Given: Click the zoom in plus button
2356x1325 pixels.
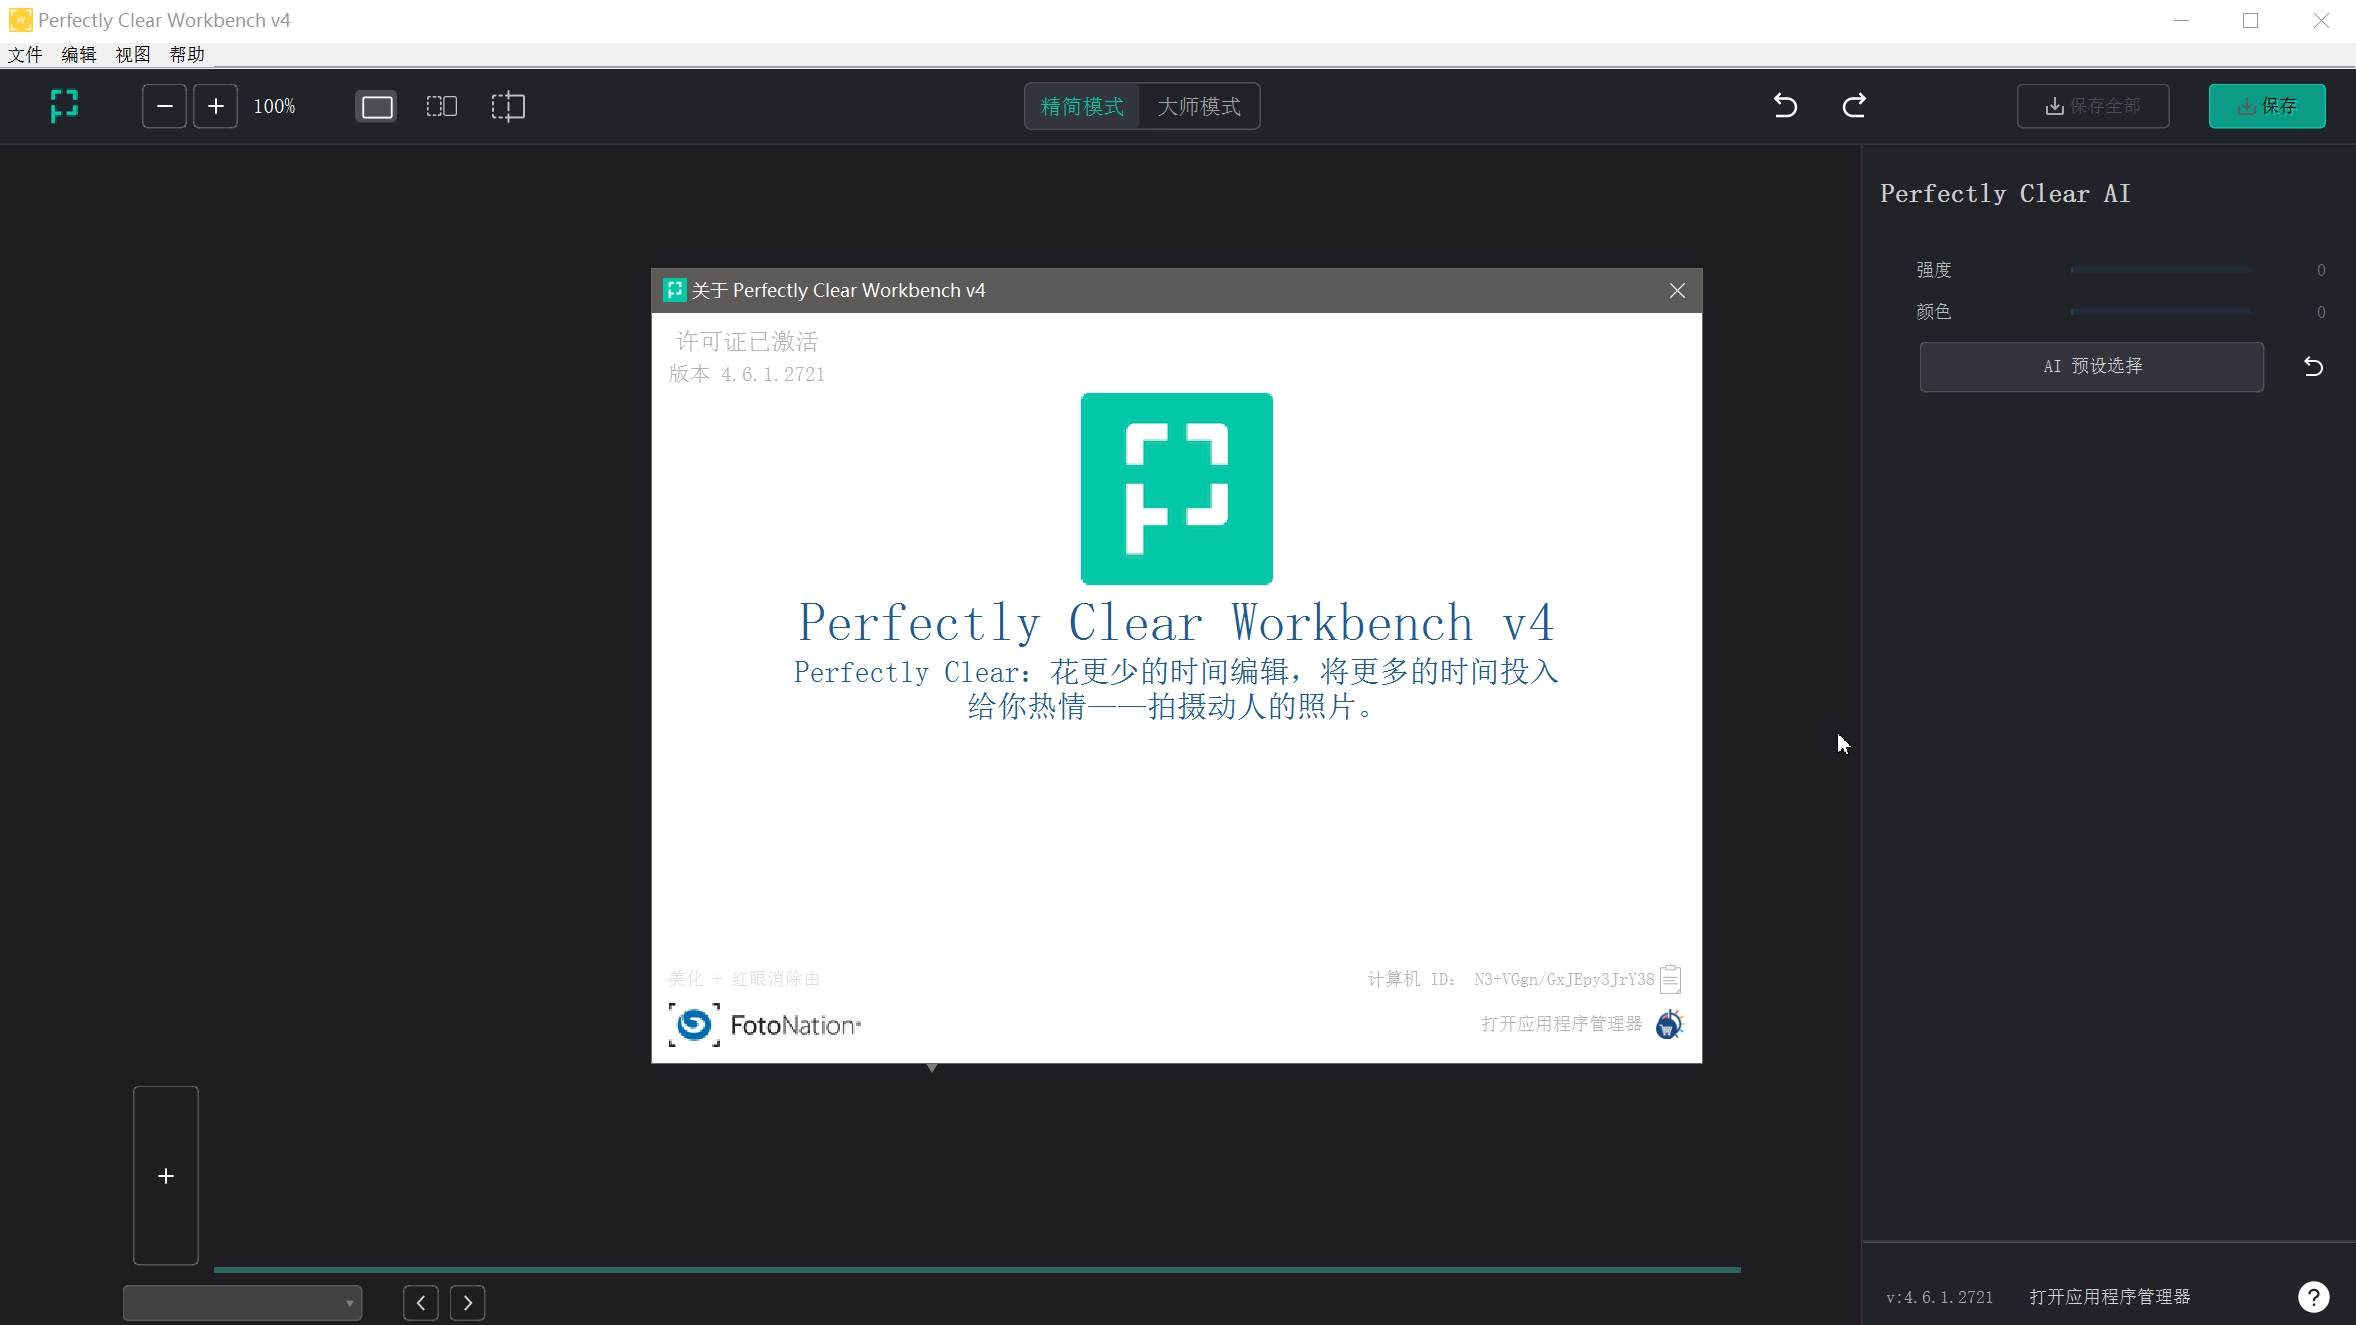Looking at the screenshot, I should point(215,106).
